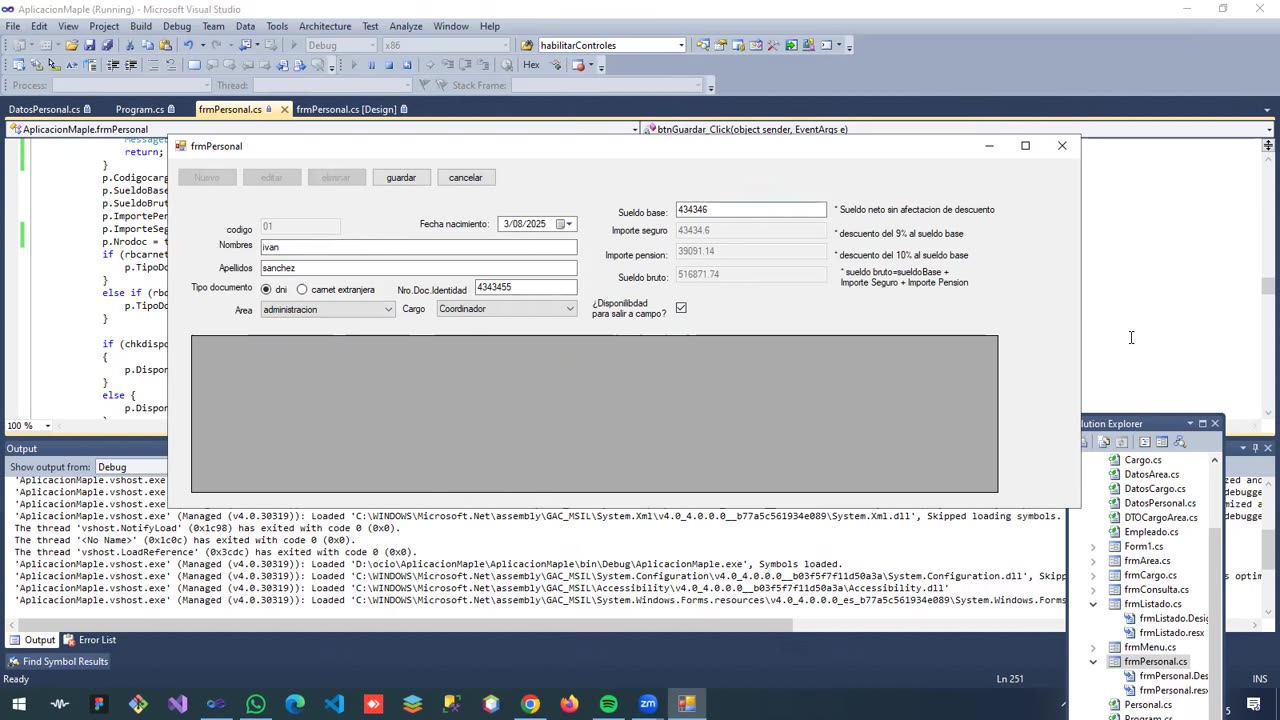Click the guardar button in frmPersonal
This screenshot has height=720, width=1280.
tap(401, 178)
